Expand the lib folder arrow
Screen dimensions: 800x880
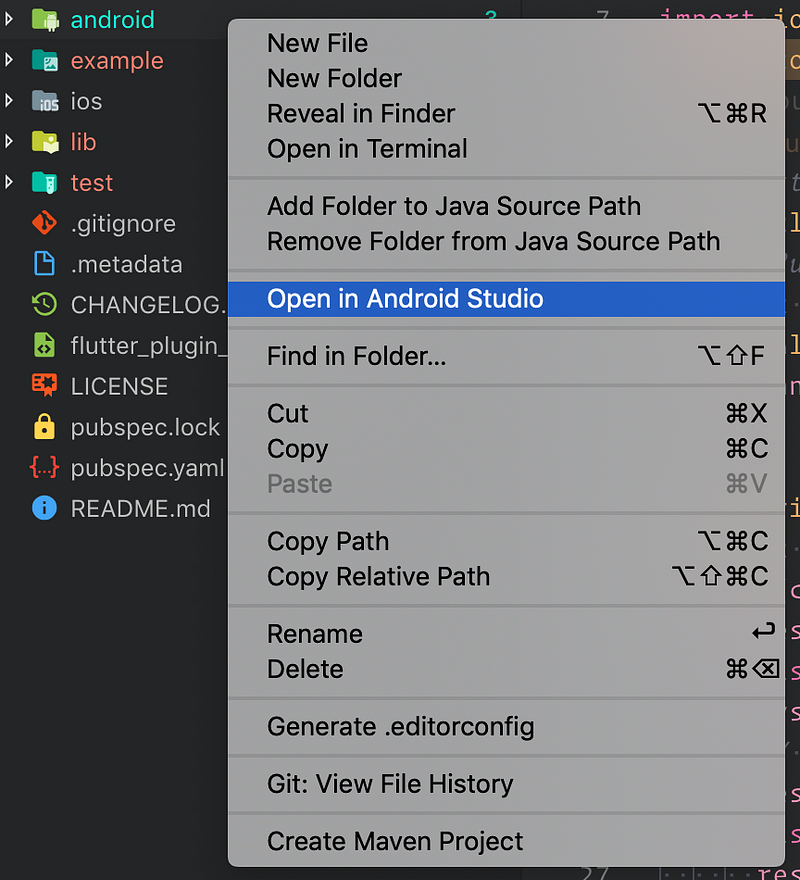pyautogui.click(x=9, y=141)
